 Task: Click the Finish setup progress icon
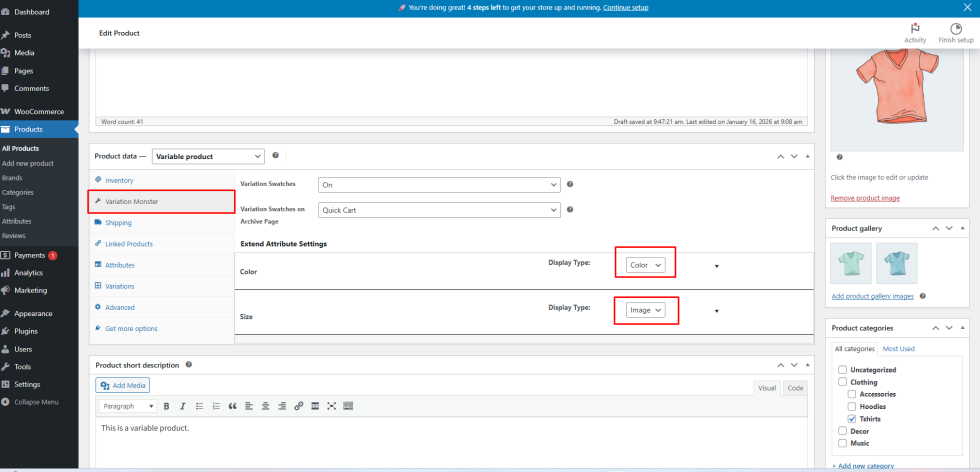[x=956, y=30]
